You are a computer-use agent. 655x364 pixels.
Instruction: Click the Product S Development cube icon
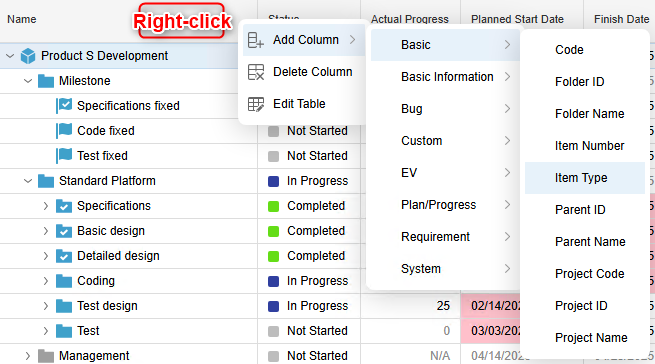[28, 56]
